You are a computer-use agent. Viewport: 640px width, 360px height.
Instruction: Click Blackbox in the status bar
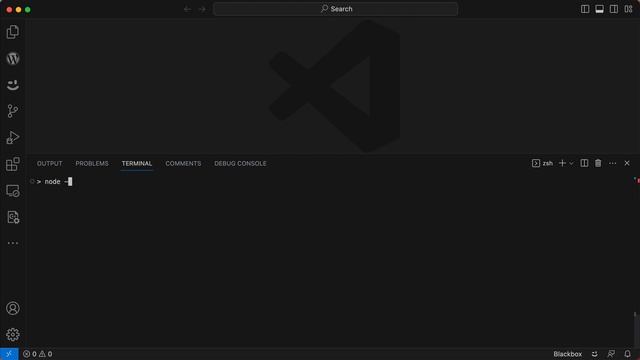point(567,354)
